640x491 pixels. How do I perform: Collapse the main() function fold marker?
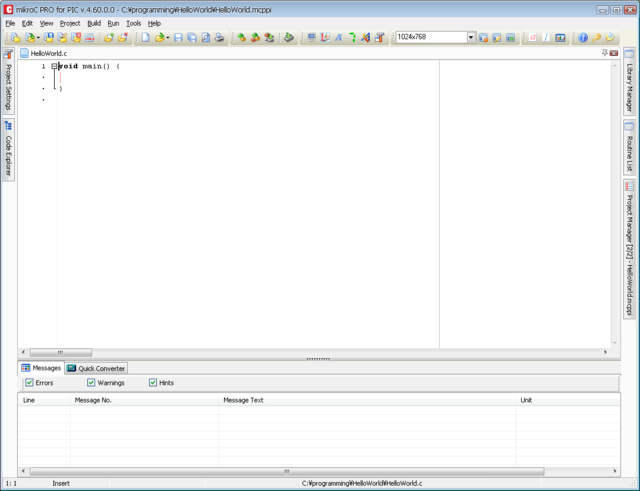54,66
